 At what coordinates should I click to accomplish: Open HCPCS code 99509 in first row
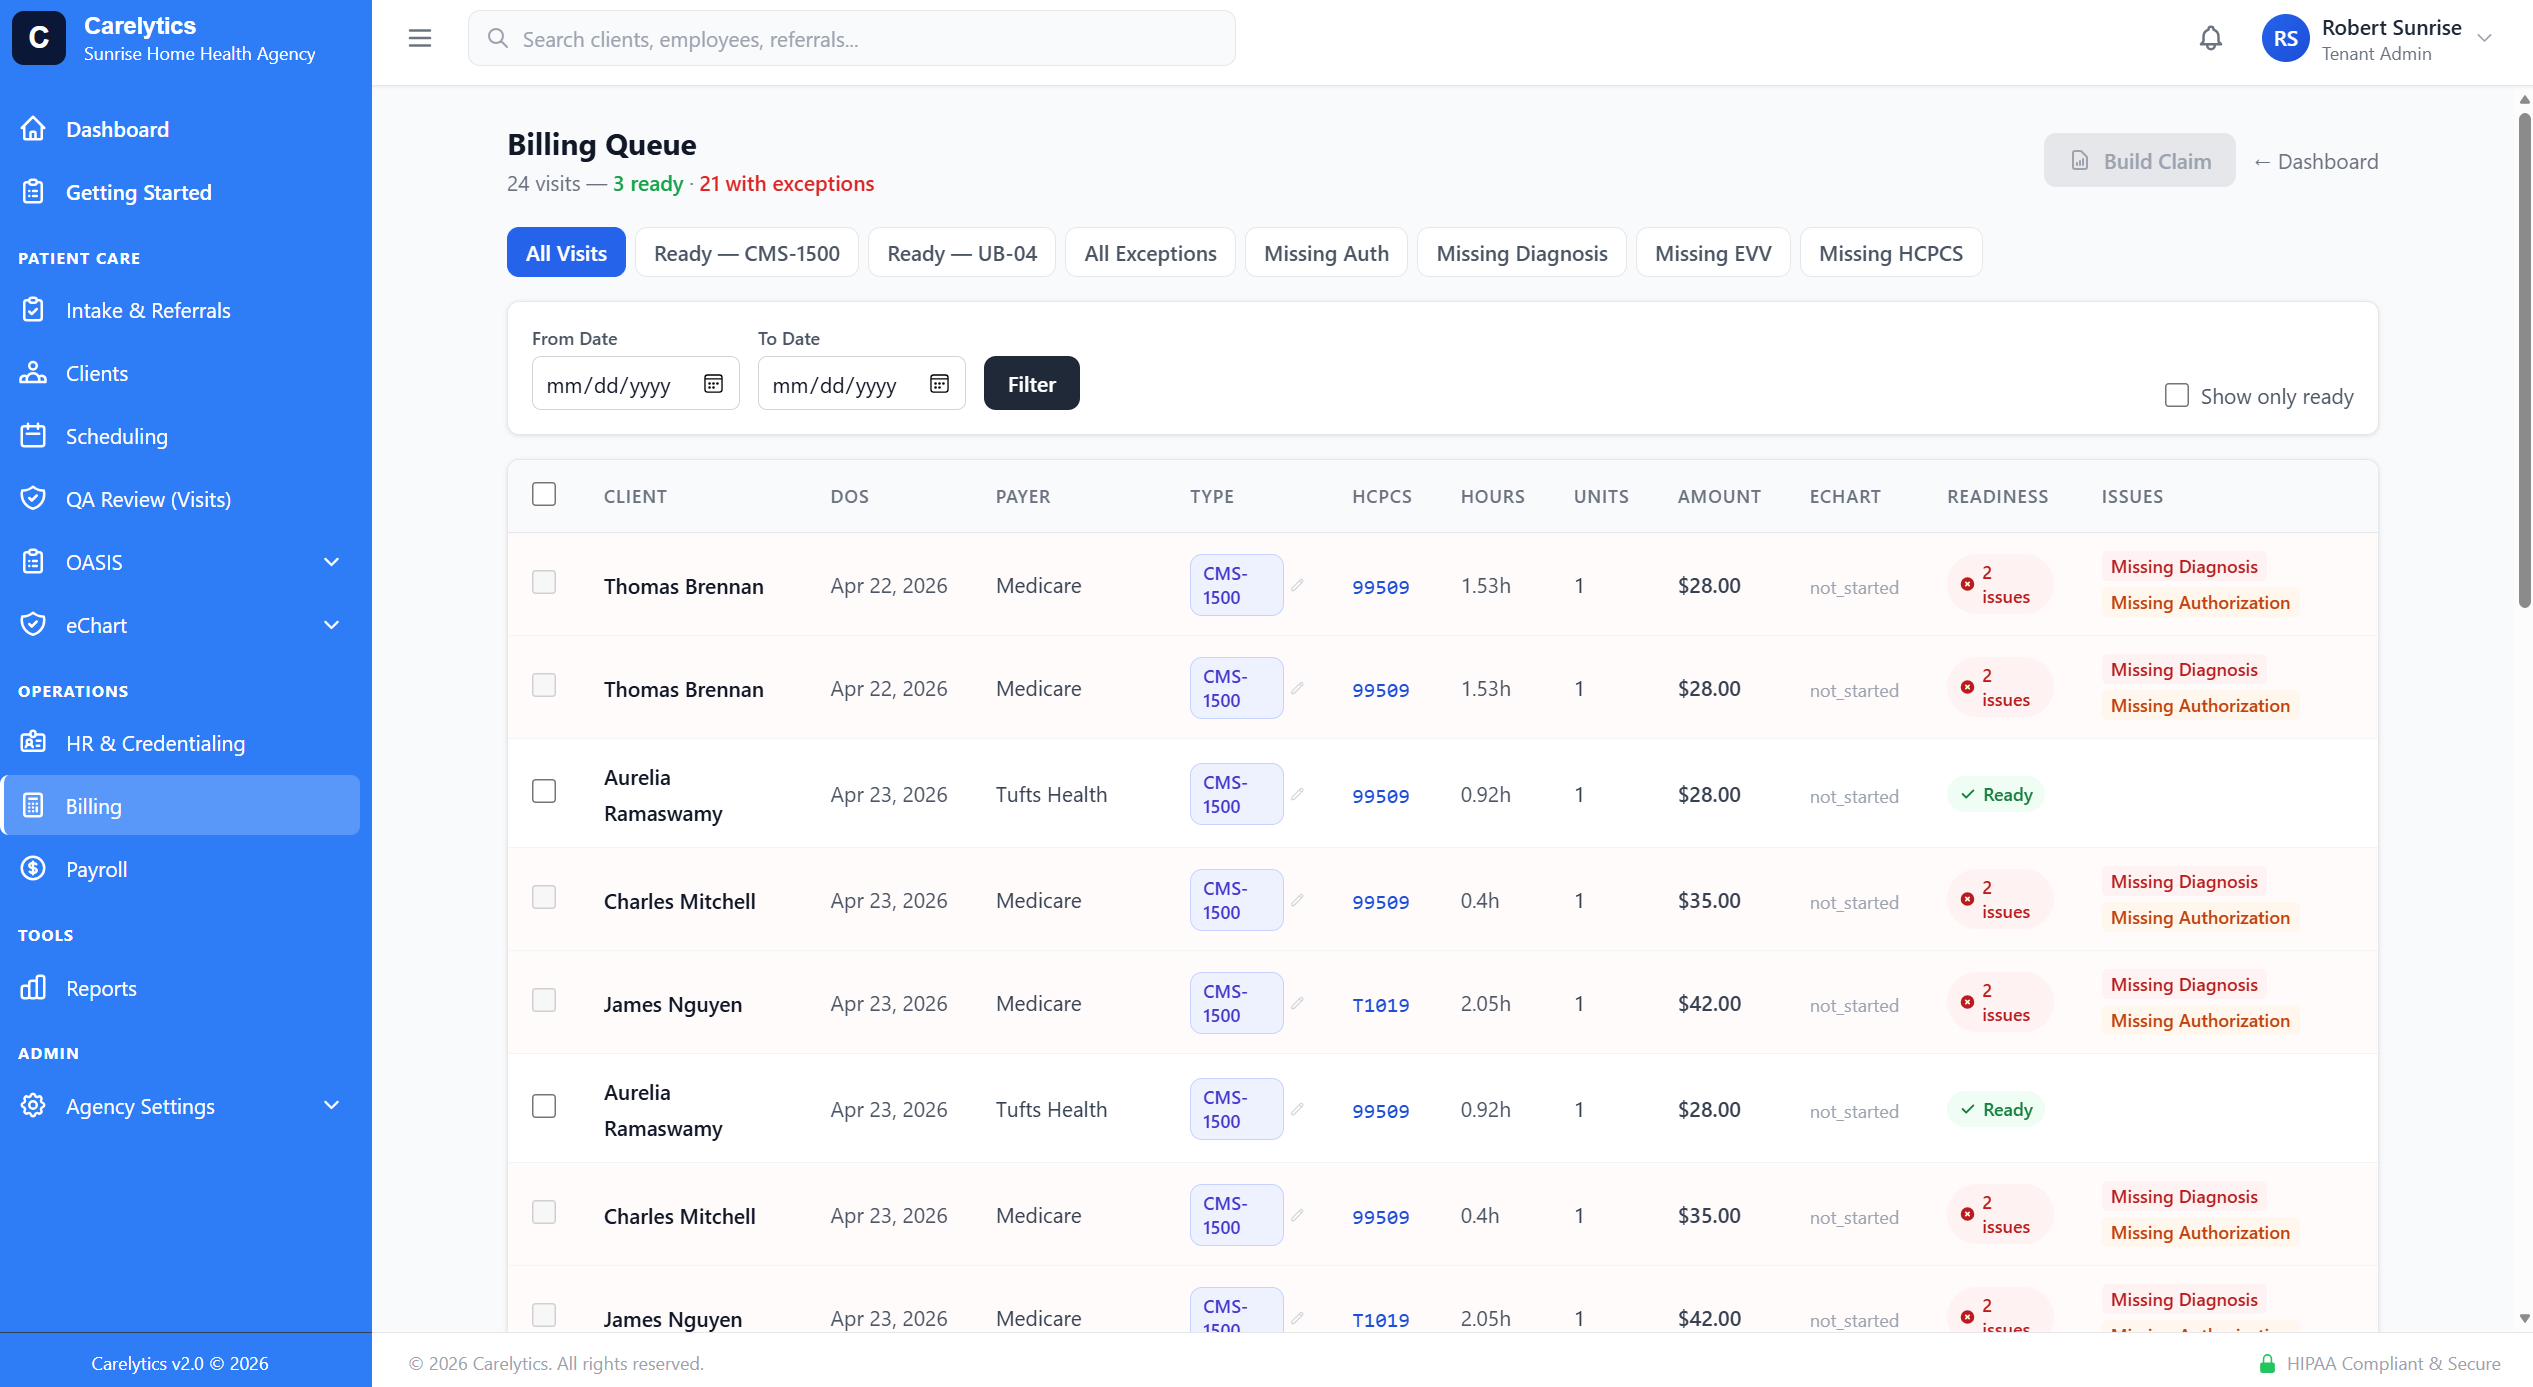(1381, 587)
